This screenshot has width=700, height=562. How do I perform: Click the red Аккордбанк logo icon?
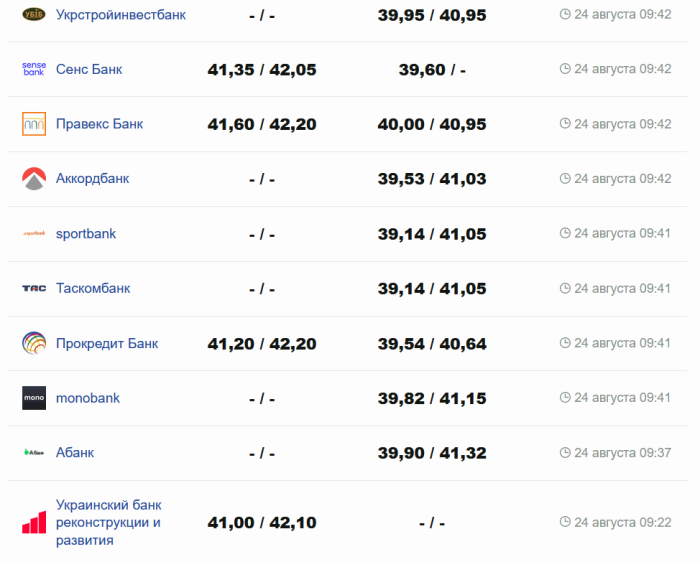coord(34,179)
